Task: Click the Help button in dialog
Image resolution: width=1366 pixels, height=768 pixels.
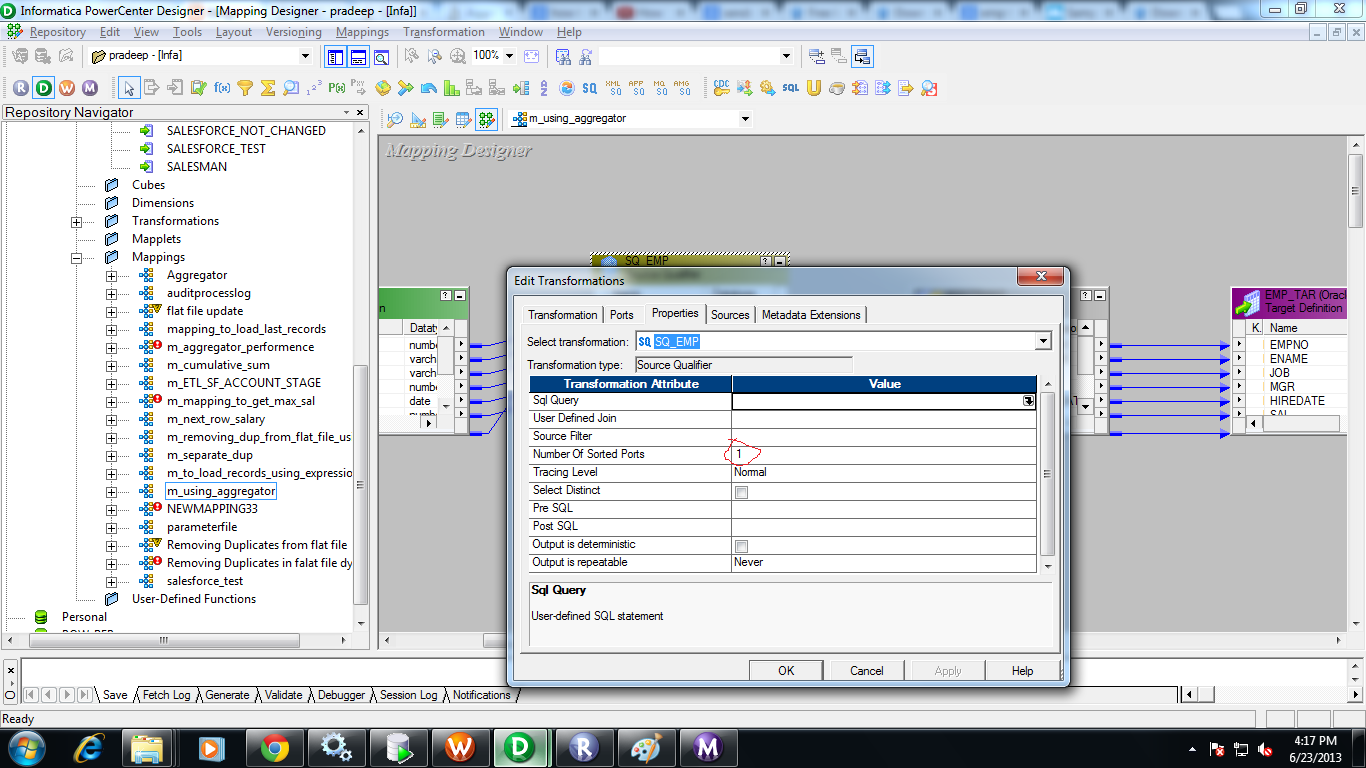Action: [1022, 671]
